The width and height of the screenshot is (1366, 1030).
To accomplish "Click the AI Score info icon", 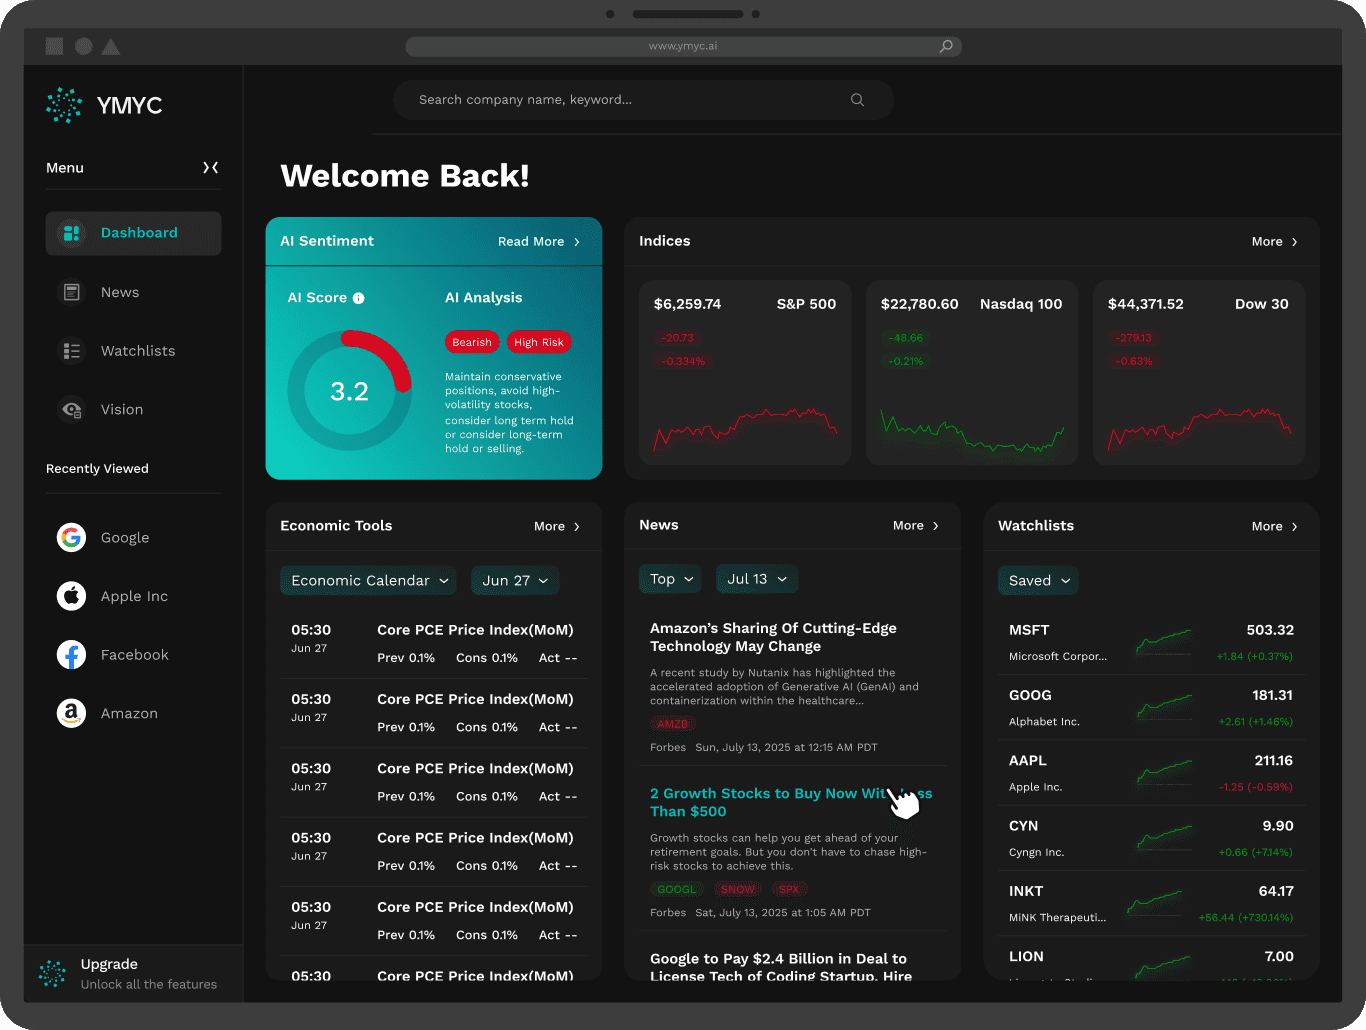I will (359, 298).
